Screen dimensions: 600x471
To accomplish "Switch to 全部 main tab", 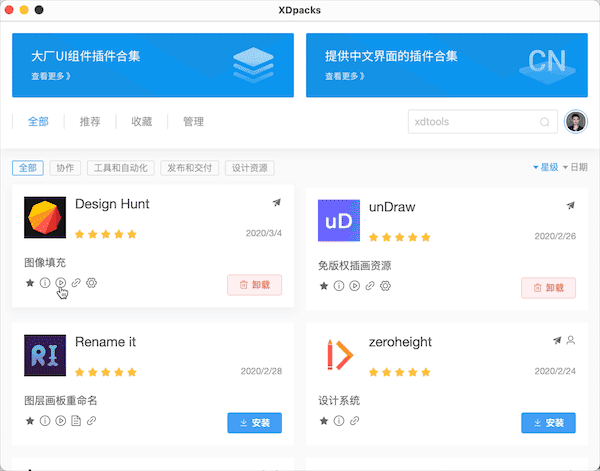I will pos(38,122).
